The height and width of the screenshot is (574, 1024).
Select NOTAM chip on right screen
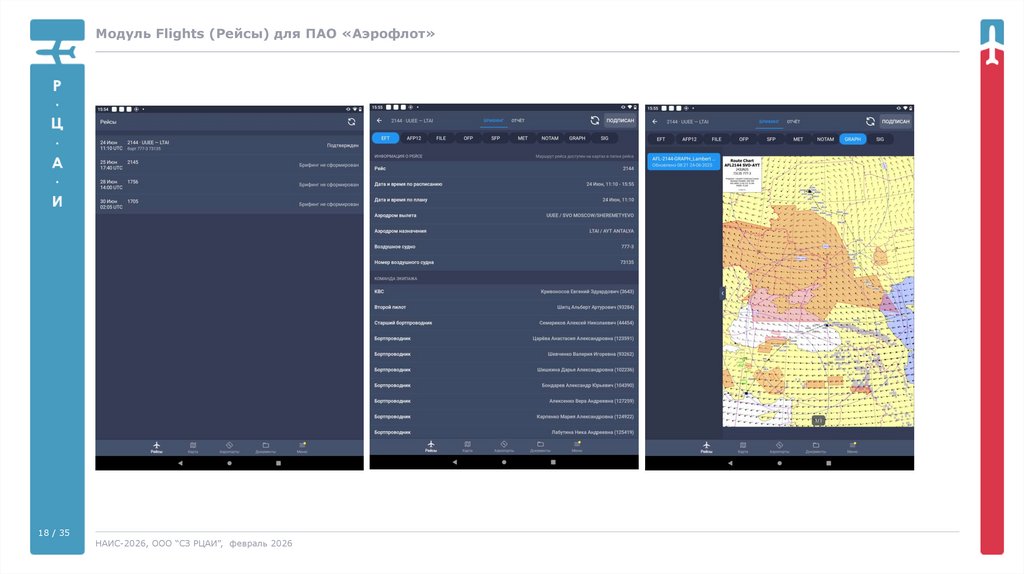point(825,139)
